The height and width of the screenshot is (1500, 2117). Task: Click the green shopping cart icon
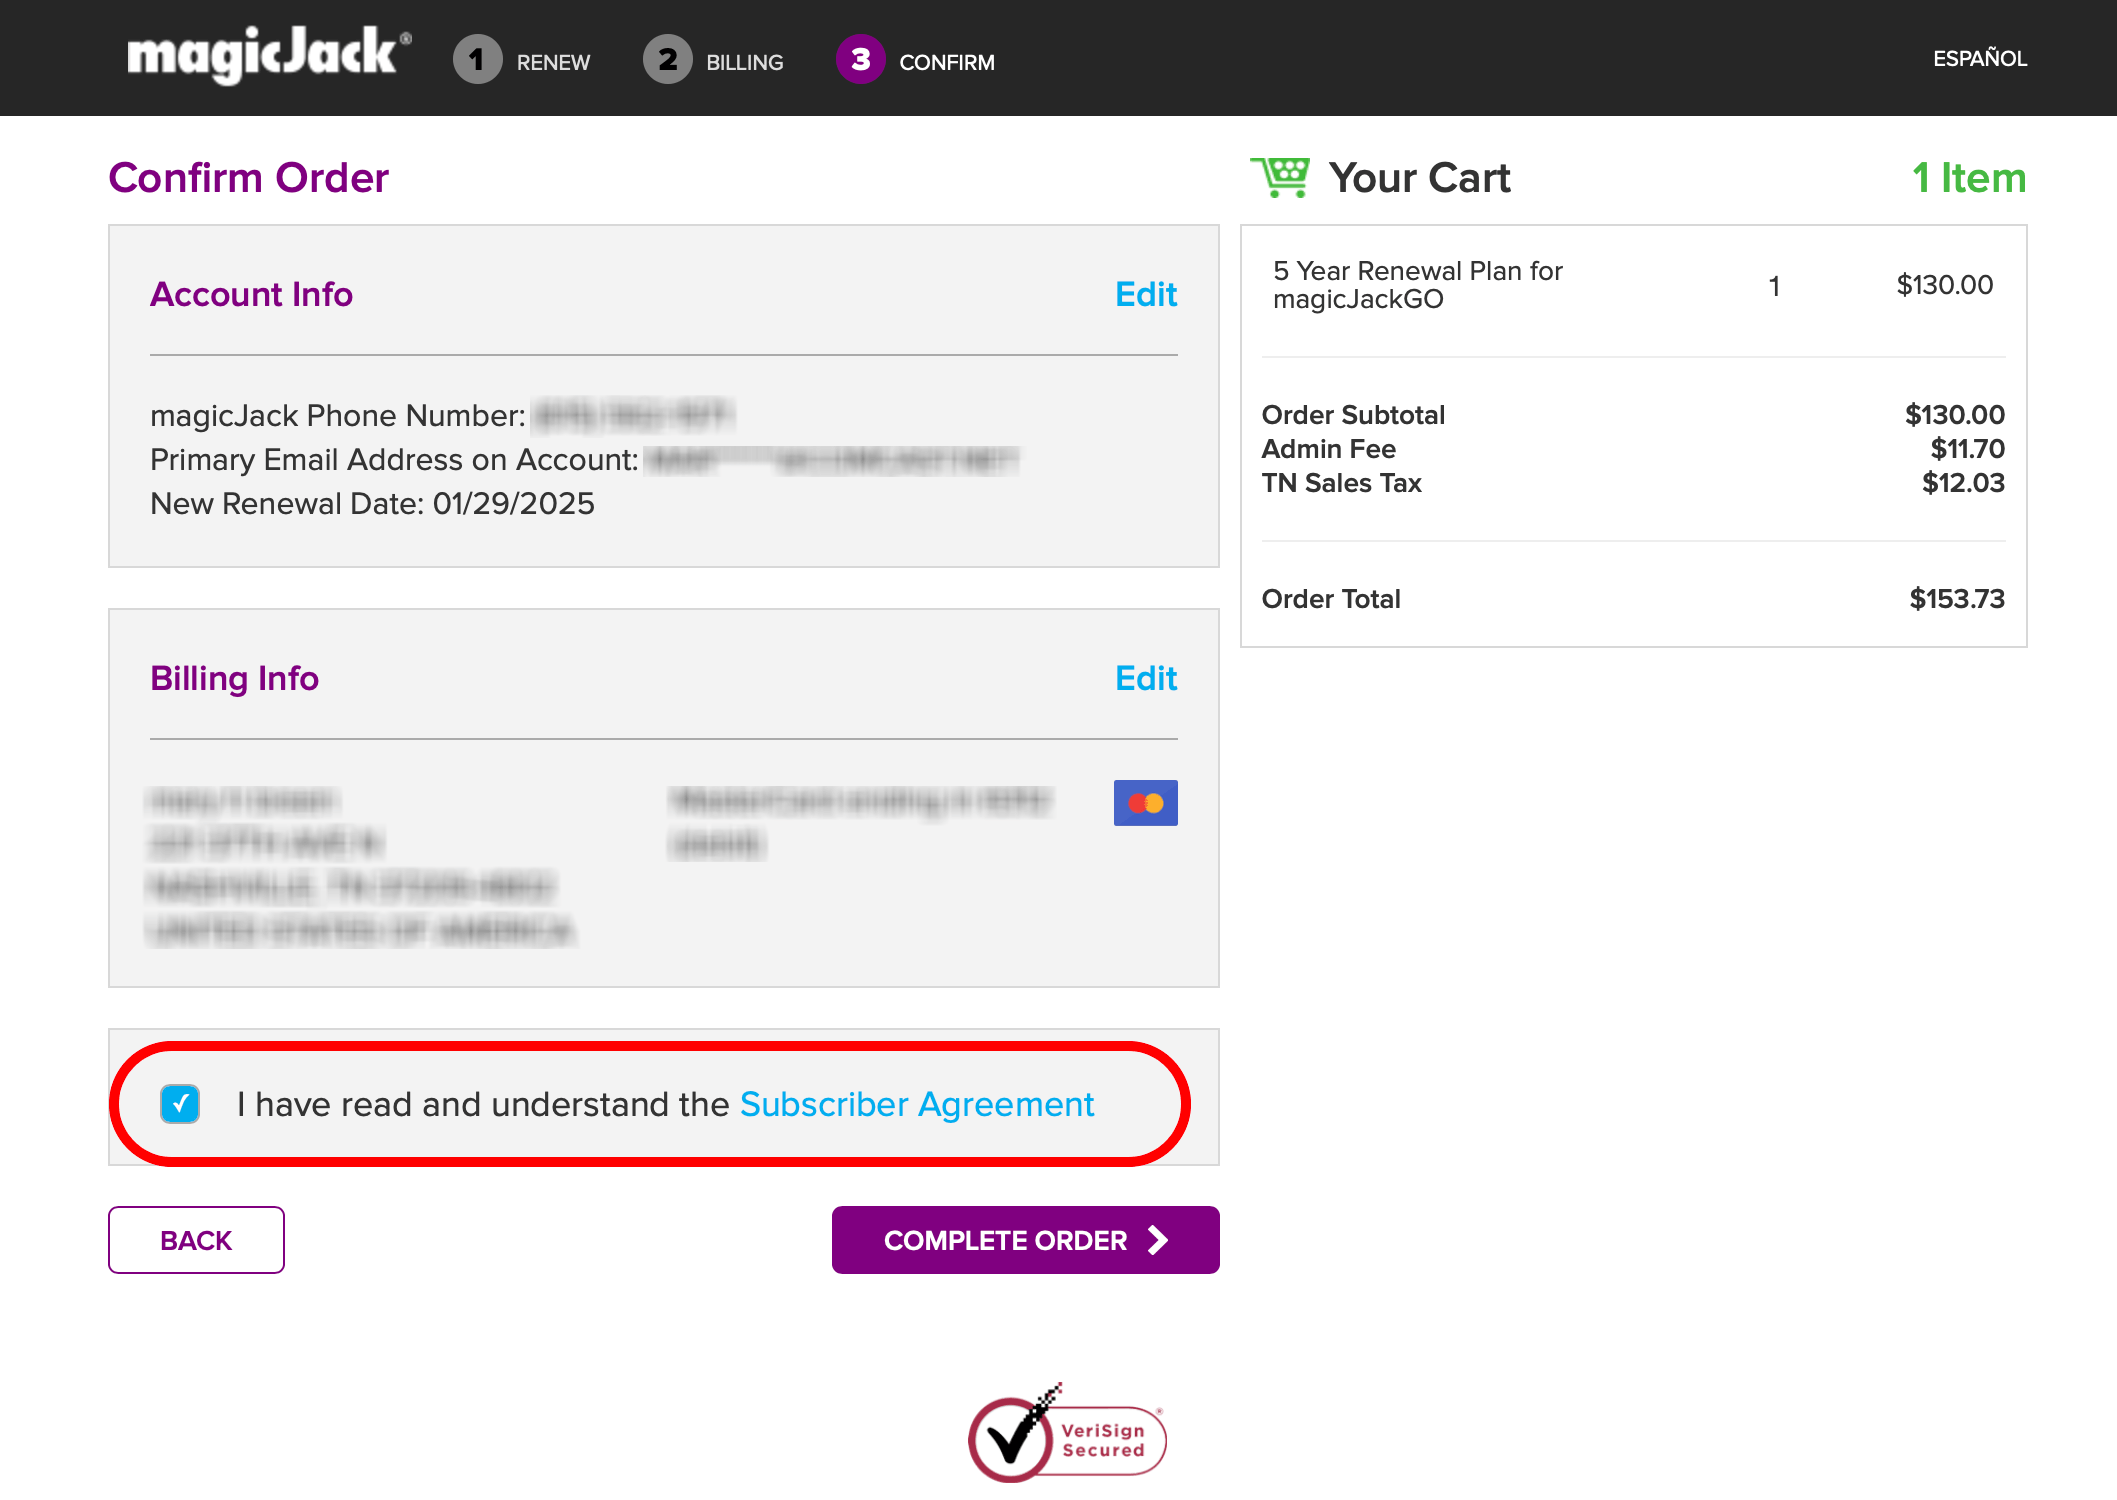click(1280, 177)
